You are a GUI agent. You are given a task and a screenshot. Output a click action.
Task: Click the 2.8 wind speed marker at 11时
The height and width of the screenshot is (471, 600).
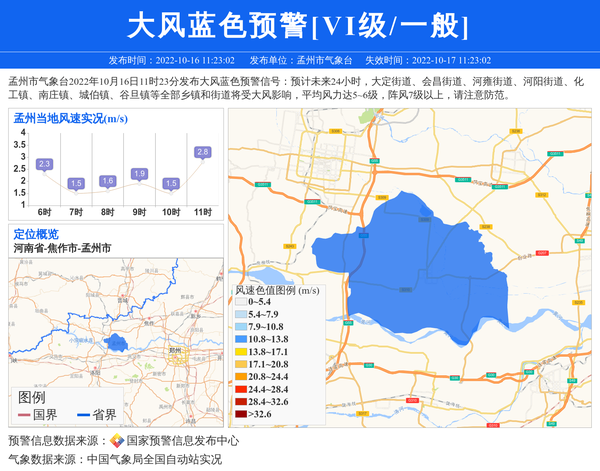click(x=203, y=152)
